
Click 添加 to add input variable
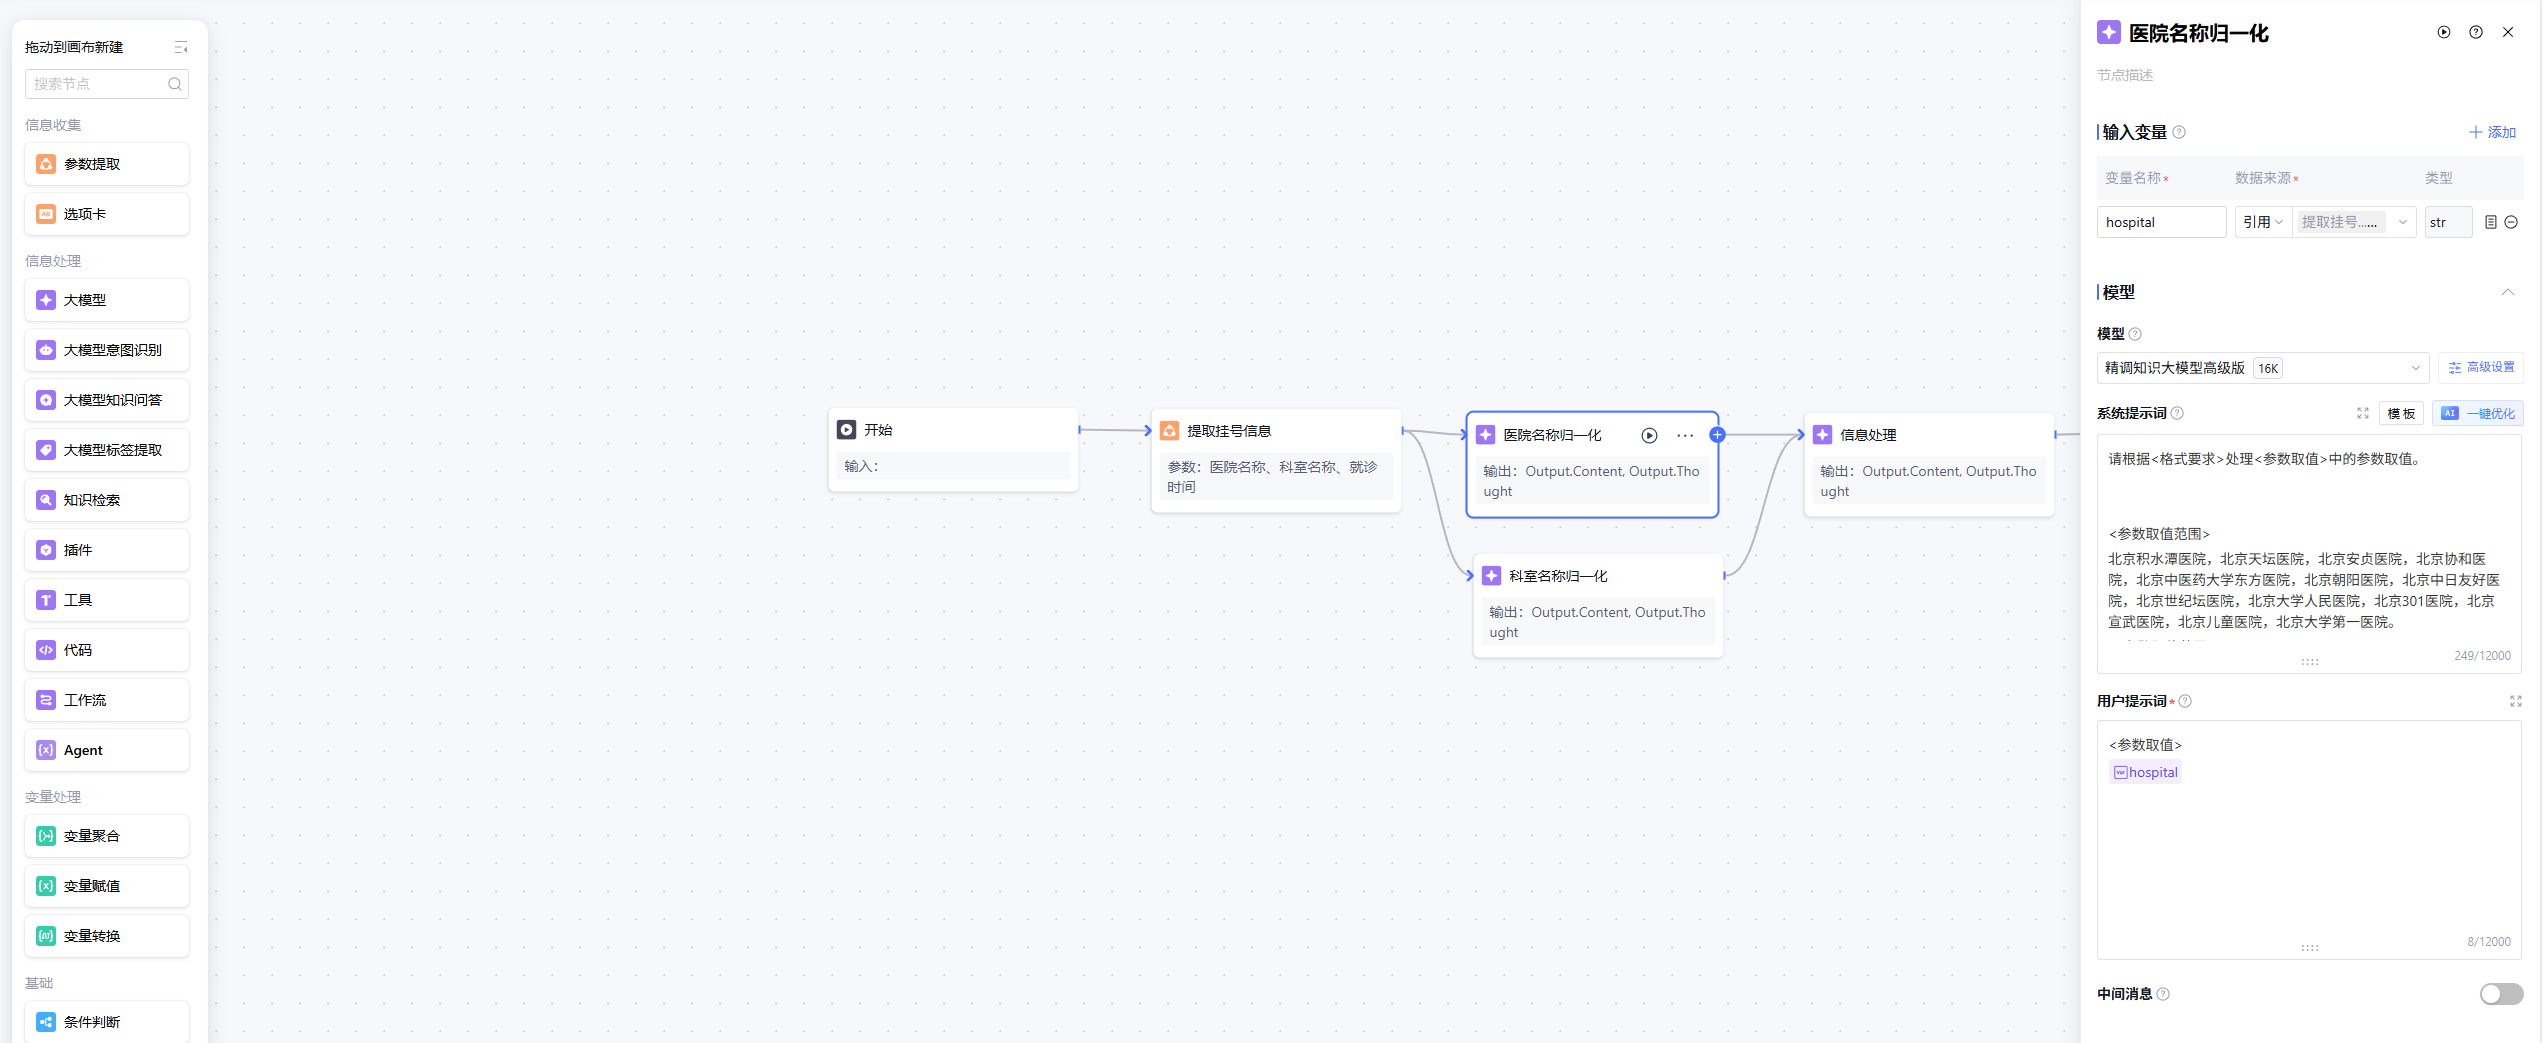[2492, 132]
